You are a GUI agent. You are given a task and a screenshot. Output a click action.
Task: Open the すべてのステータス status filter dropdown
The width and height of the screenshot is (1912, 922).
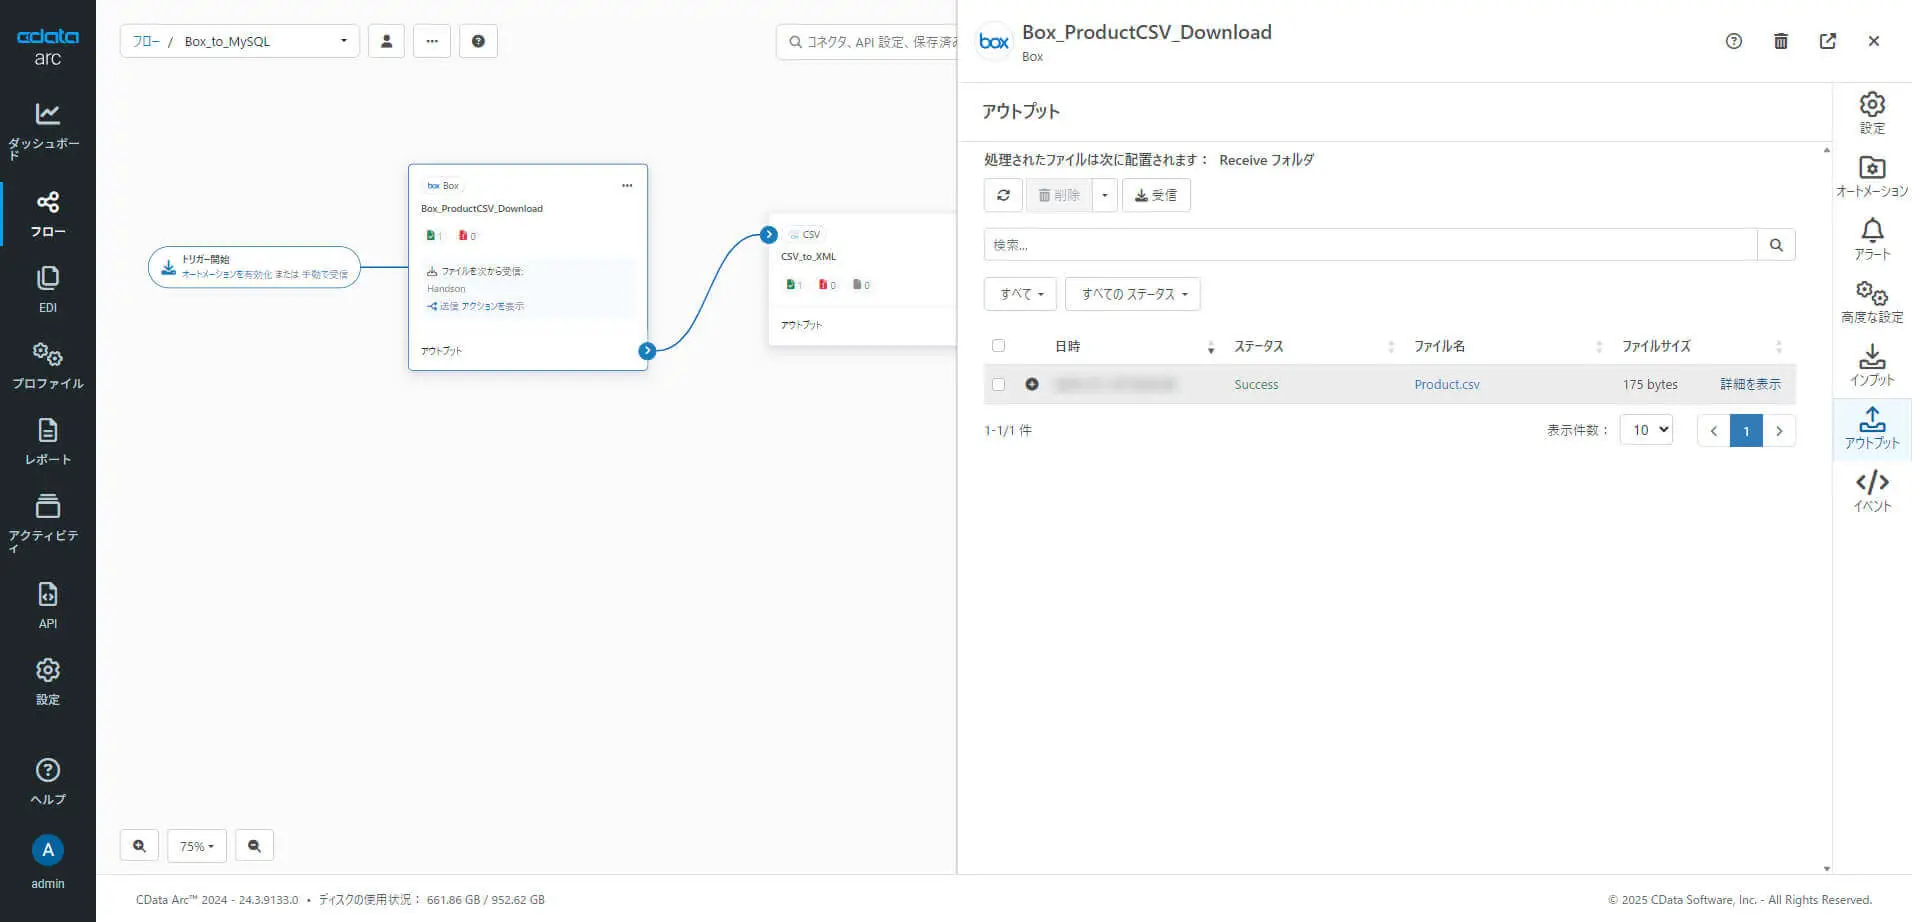point(1133,294)
